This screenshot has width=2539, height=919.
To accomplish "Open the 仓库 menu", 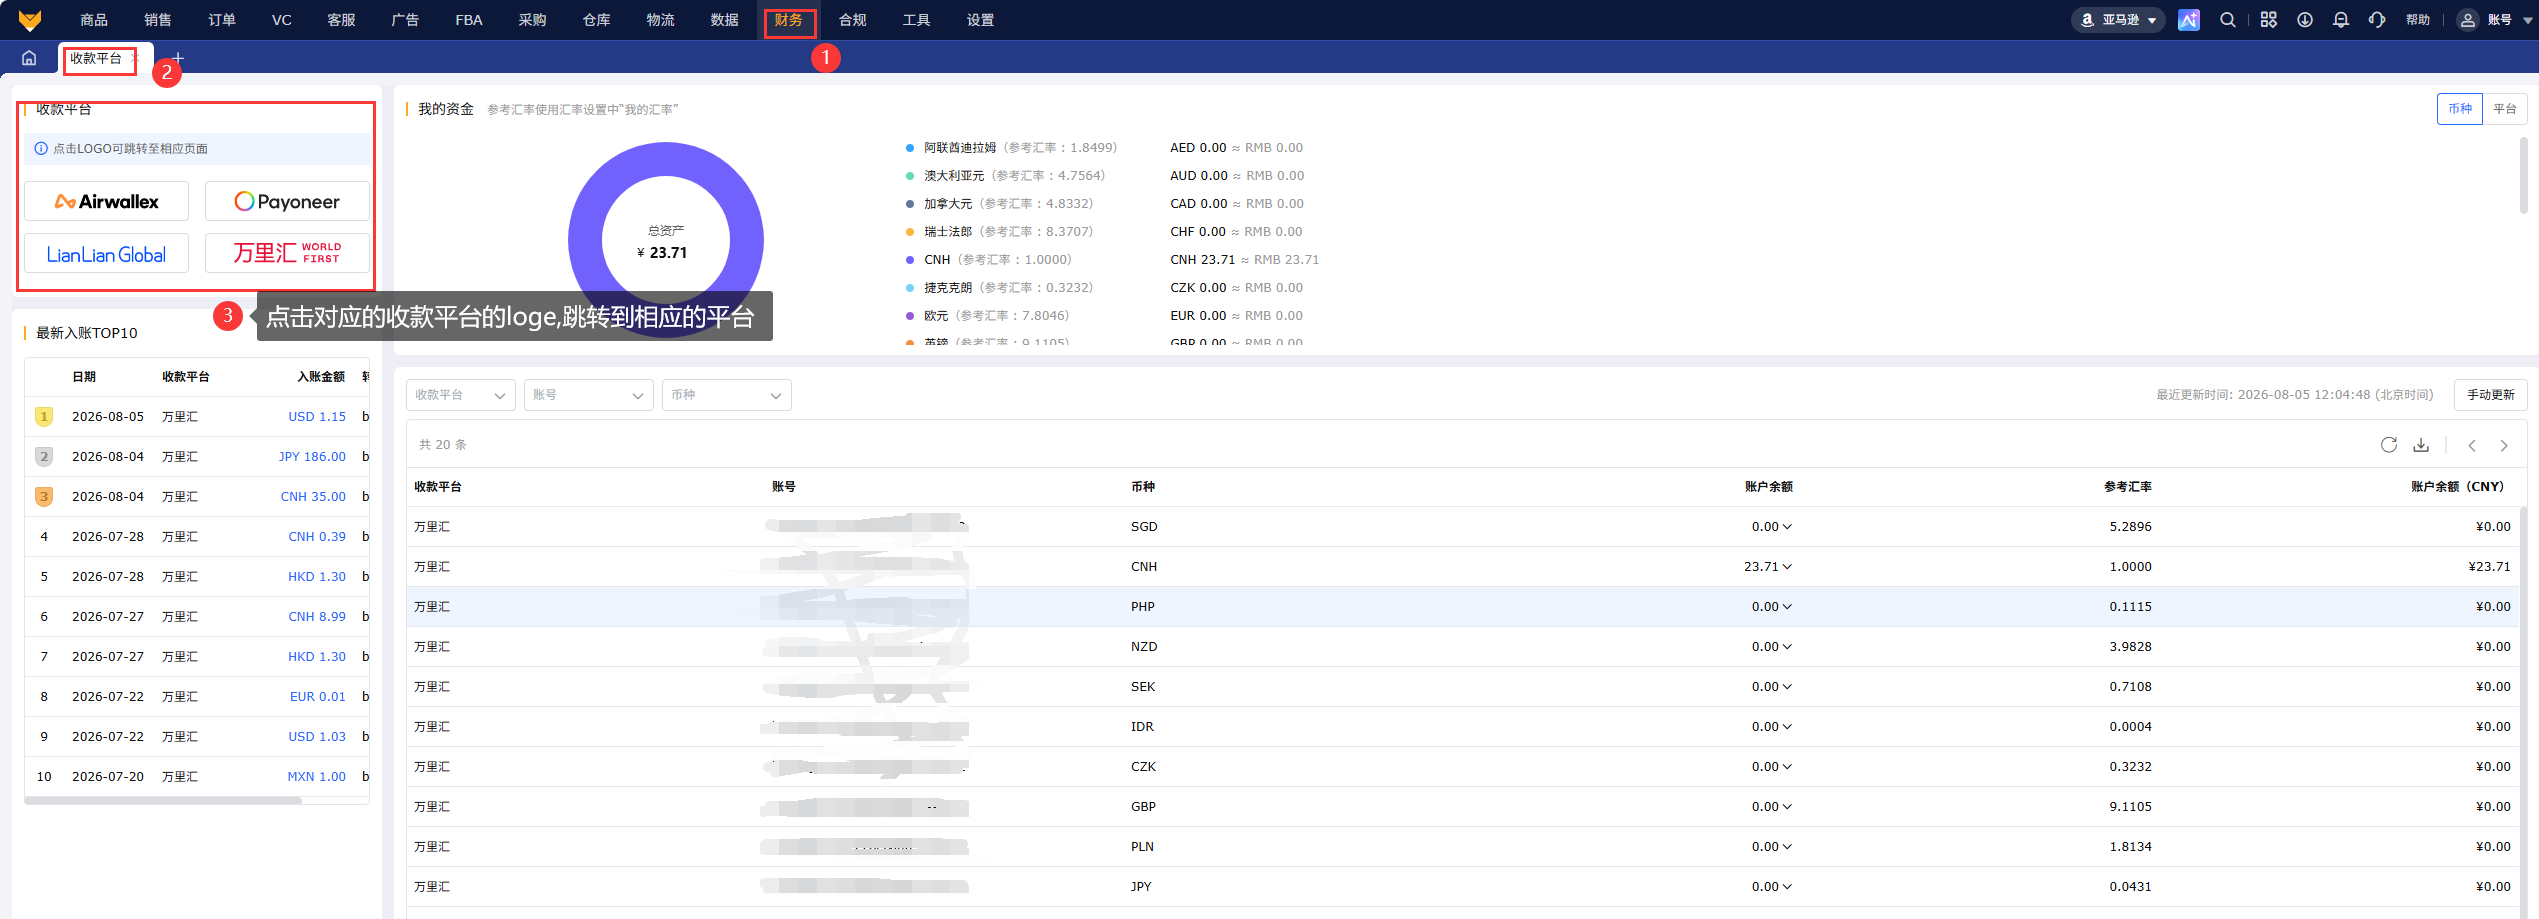I will [597, 20].
